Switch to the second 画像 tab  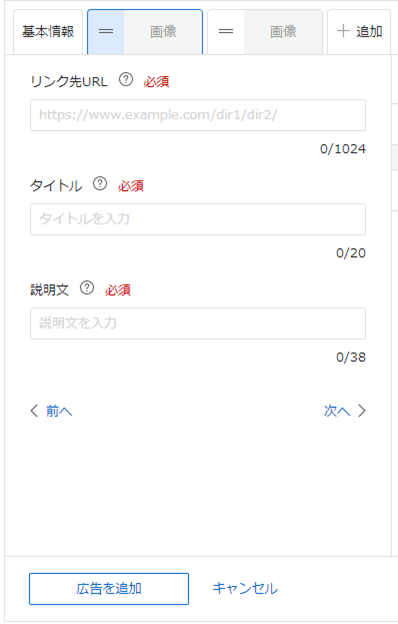point(283,32)
